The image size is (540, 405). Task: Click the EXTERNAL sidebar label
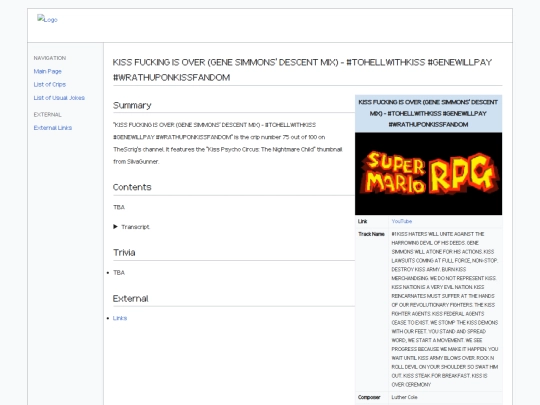click(x=48, y=114)
